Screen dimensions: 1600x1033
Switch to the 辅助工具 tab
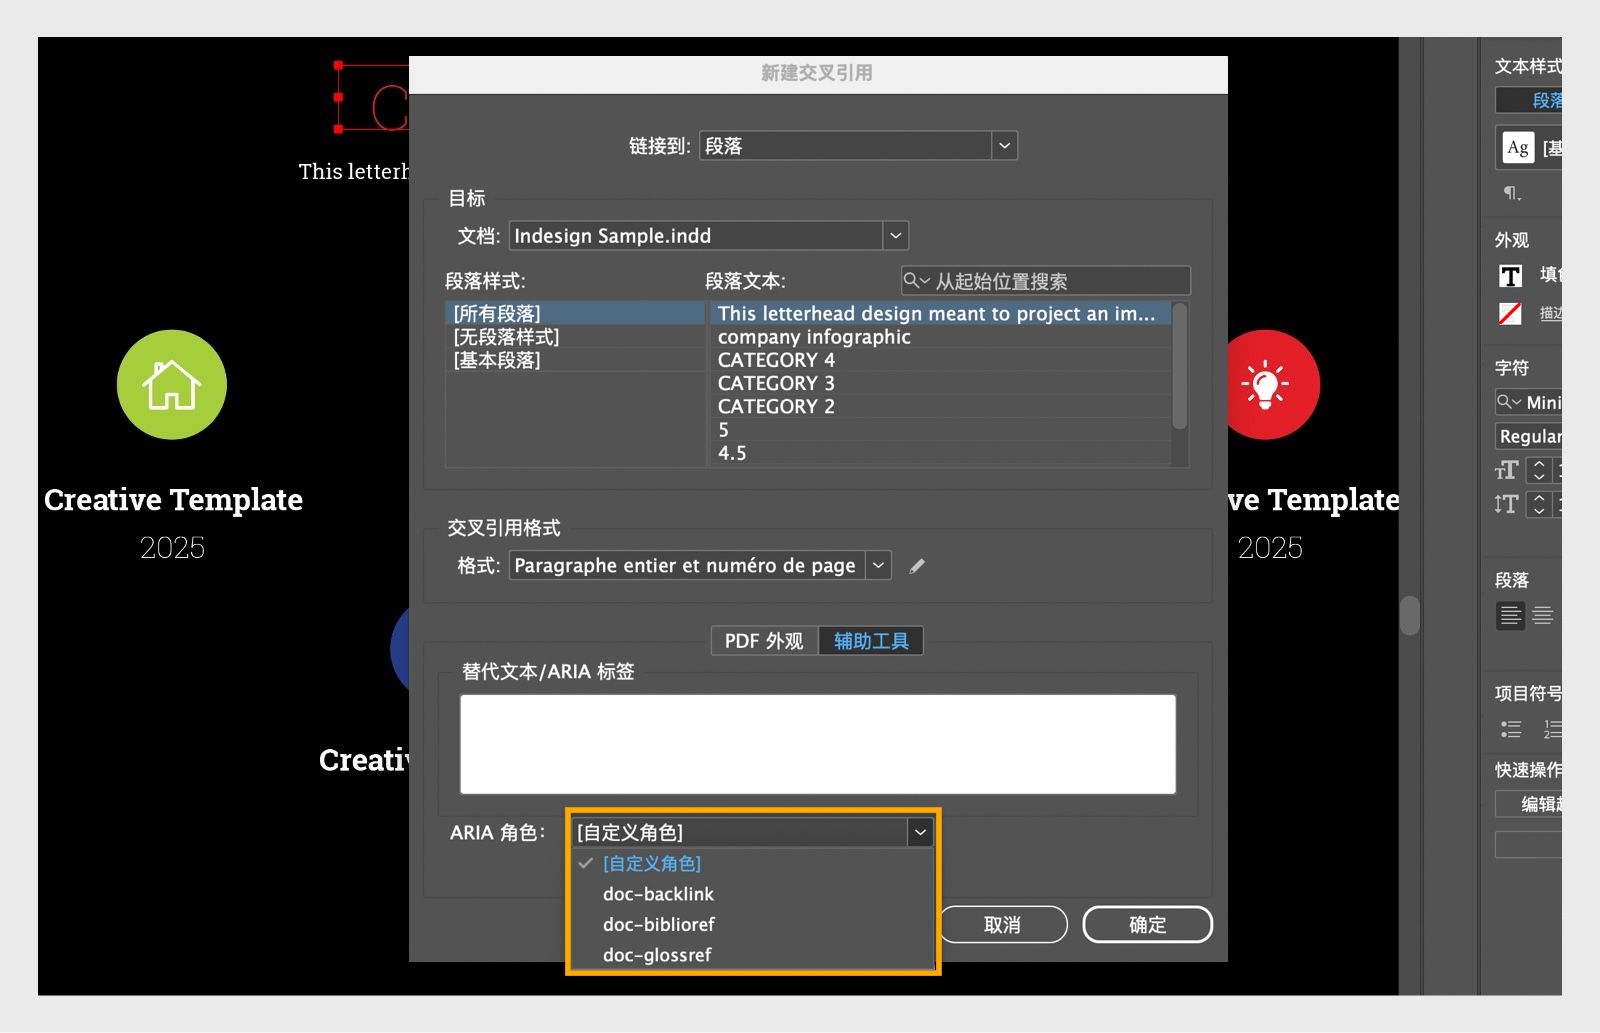click(x=870, y=641)
